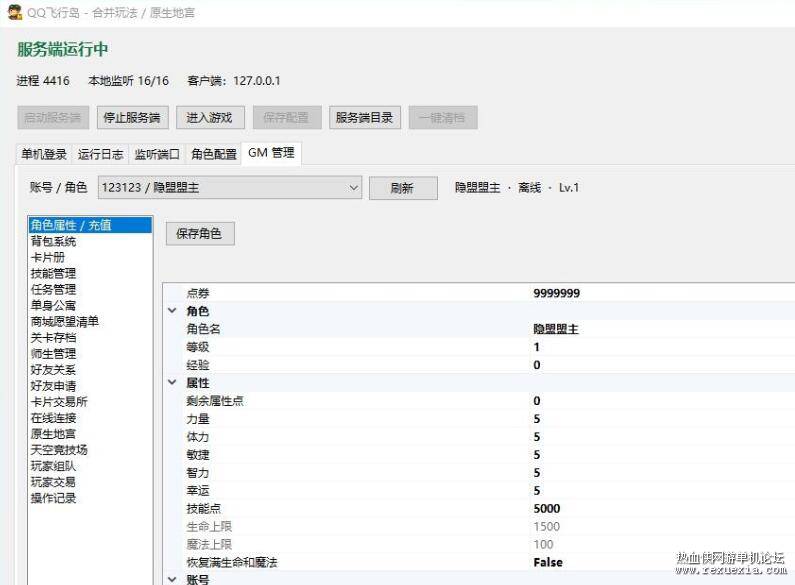
Task: Click the 刷新 button
Action: 403,188
